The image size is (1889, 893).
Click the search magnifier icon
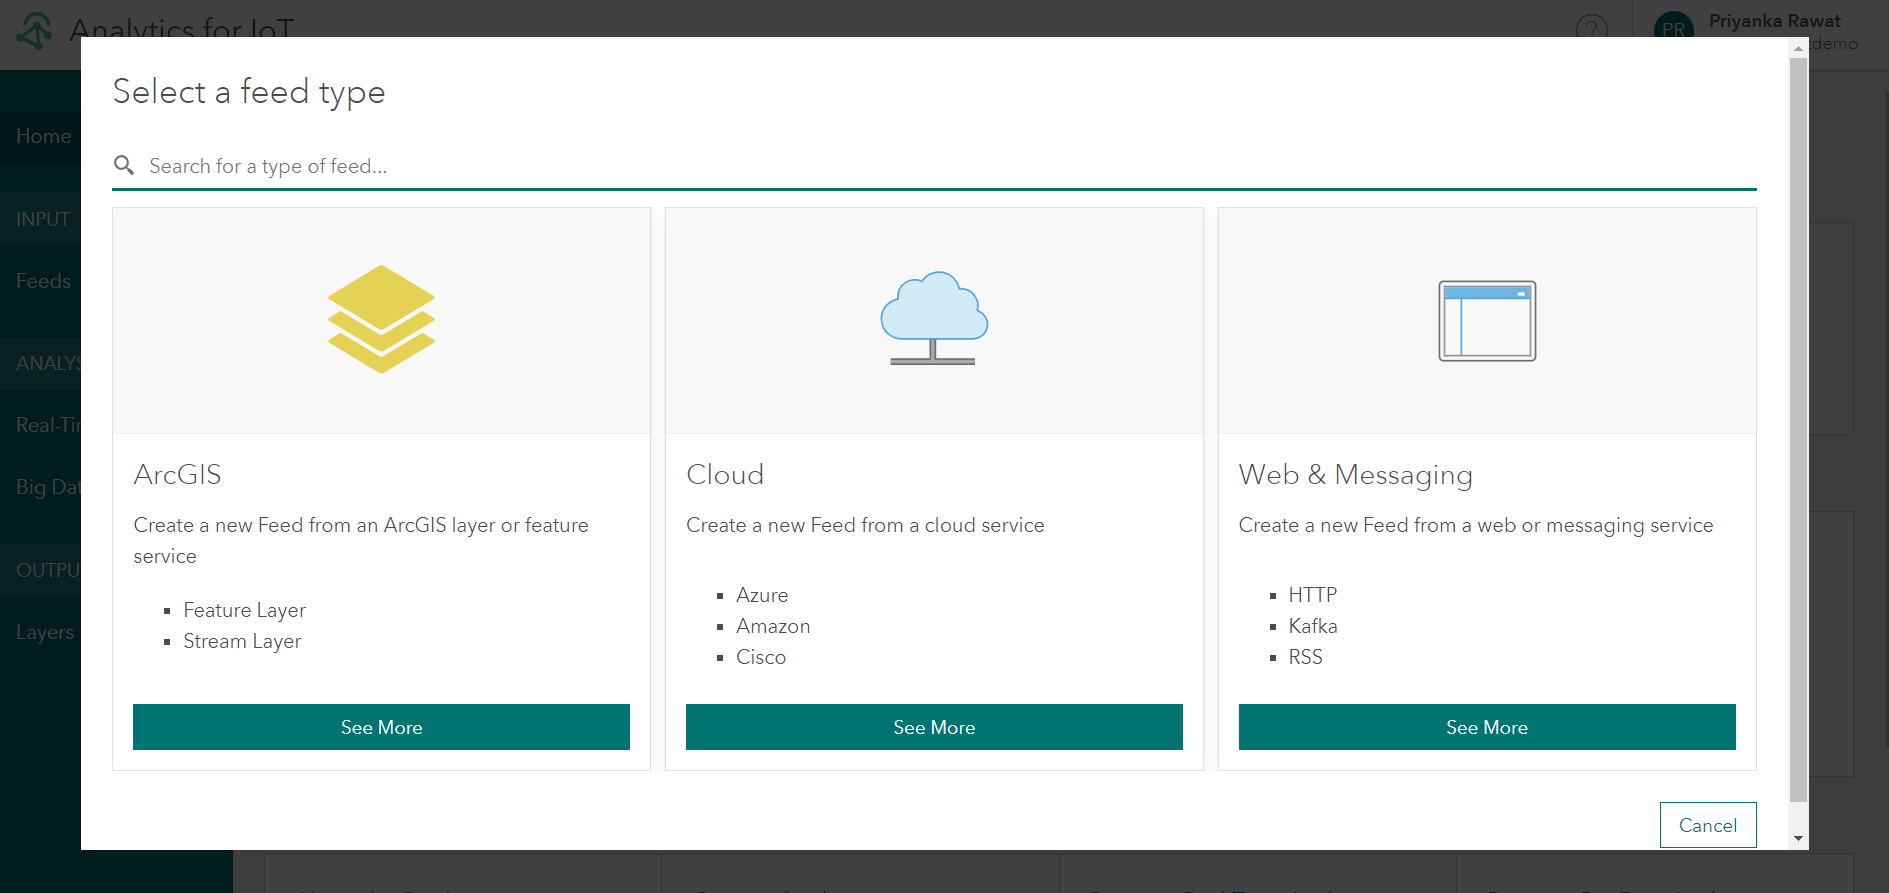[x=124, y=165]
